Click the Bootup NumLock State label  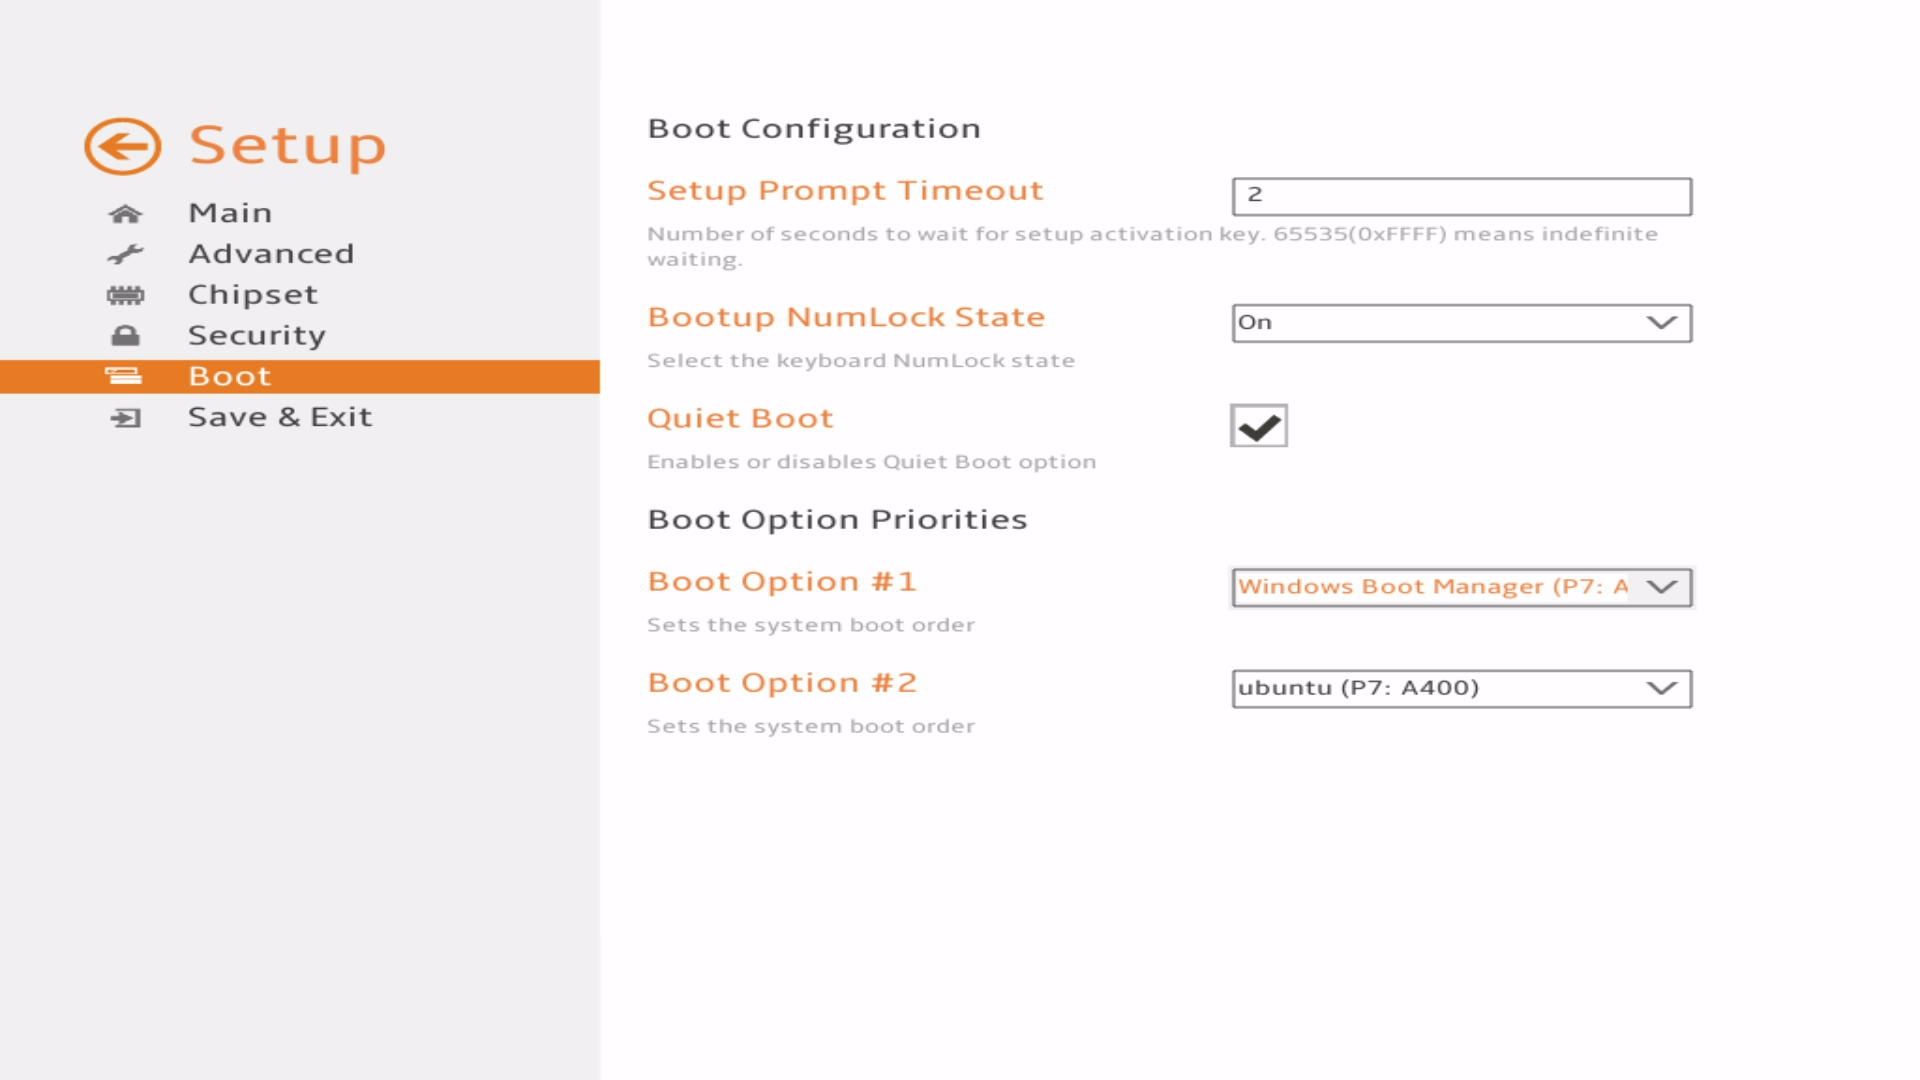coord(846,317)
